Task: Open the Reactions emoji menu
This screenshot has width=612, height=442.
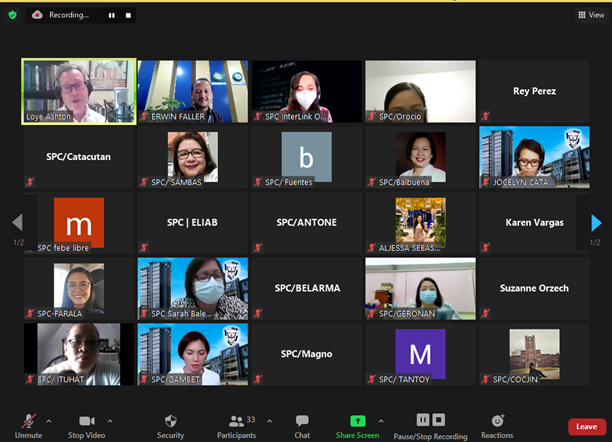Action: (x=497, y=426)
